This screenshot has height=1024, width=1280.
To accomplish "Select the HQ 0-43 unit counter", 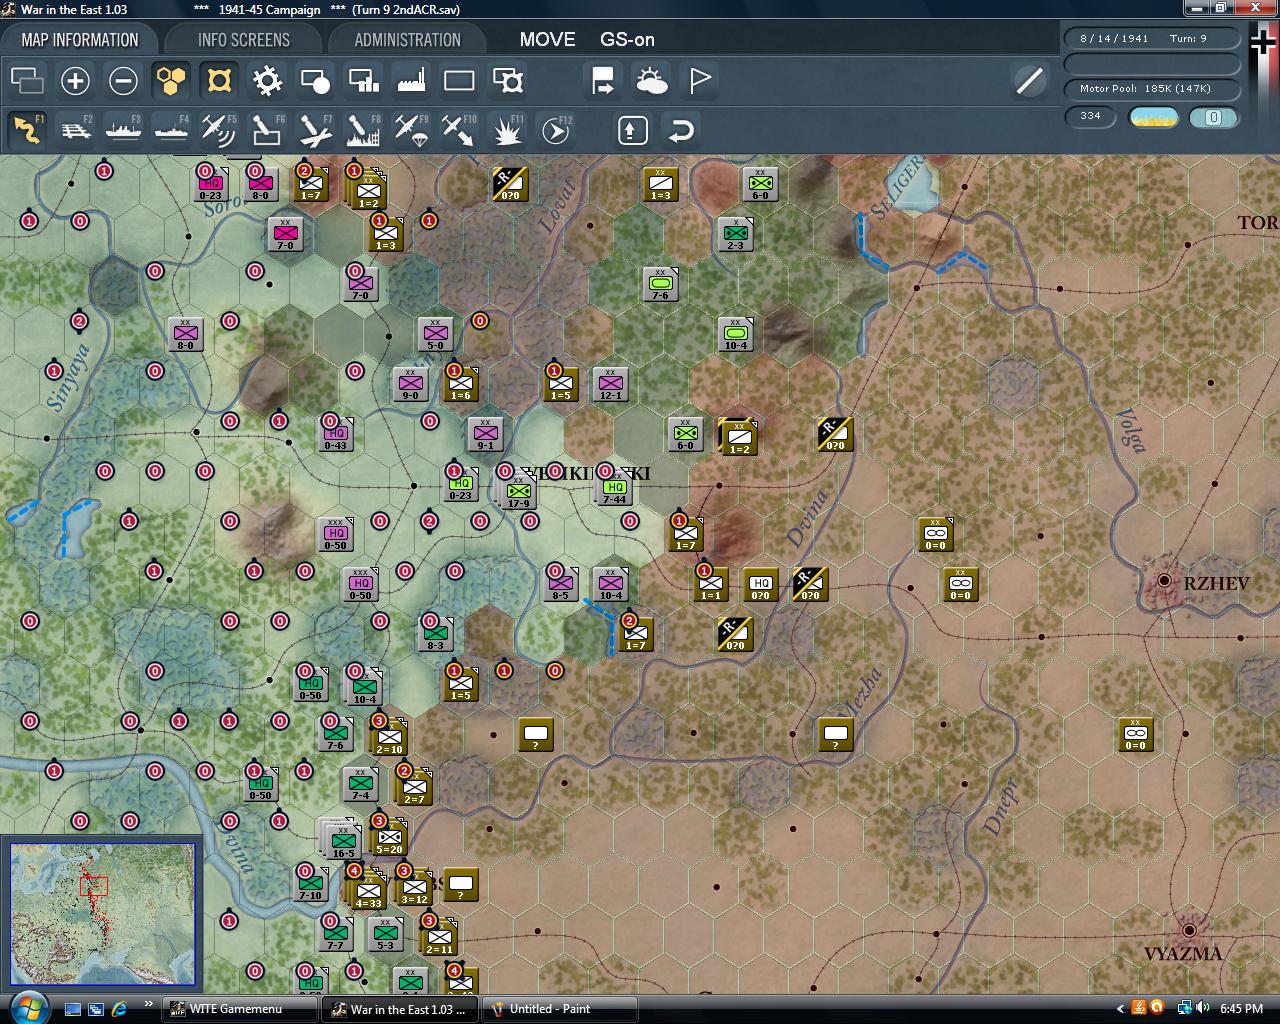I will pyautogui.click(x=336, y=433).
